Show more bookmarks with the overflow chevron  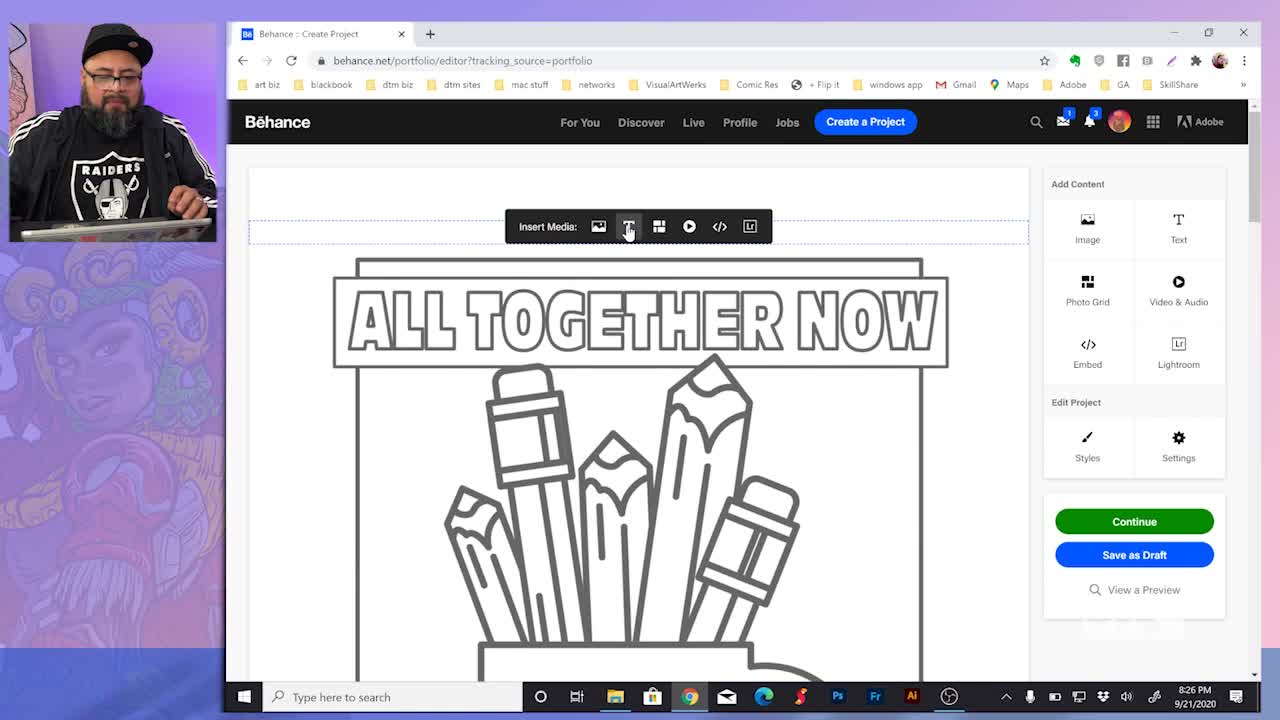(x=1243, y=85)
